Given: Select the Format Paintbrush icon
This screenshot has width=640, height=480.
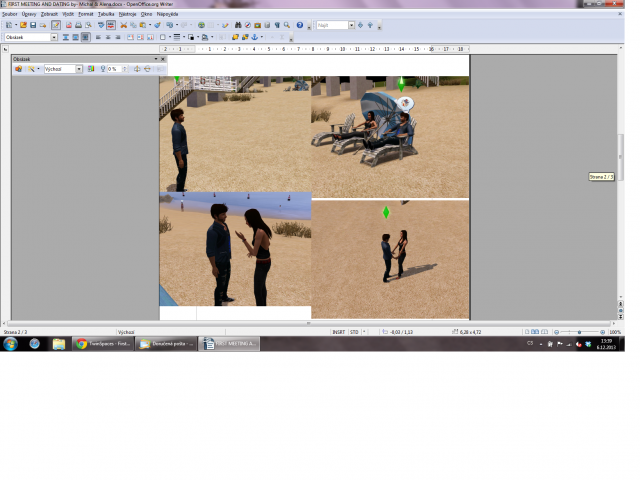Looking at the screenshot, I should 158,25.
